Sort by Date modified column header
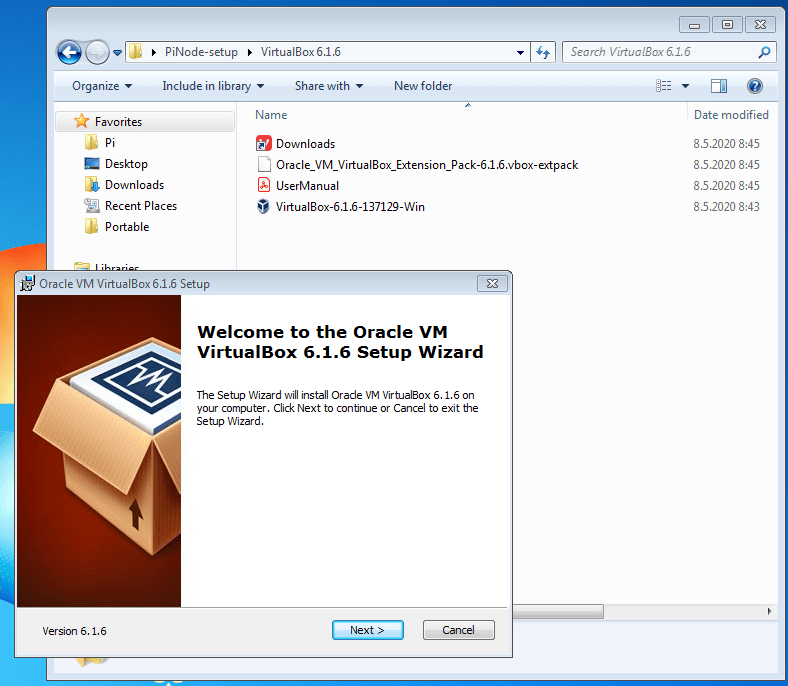The height and width of the screenshot is (686, 788). [x=731, y=115]
